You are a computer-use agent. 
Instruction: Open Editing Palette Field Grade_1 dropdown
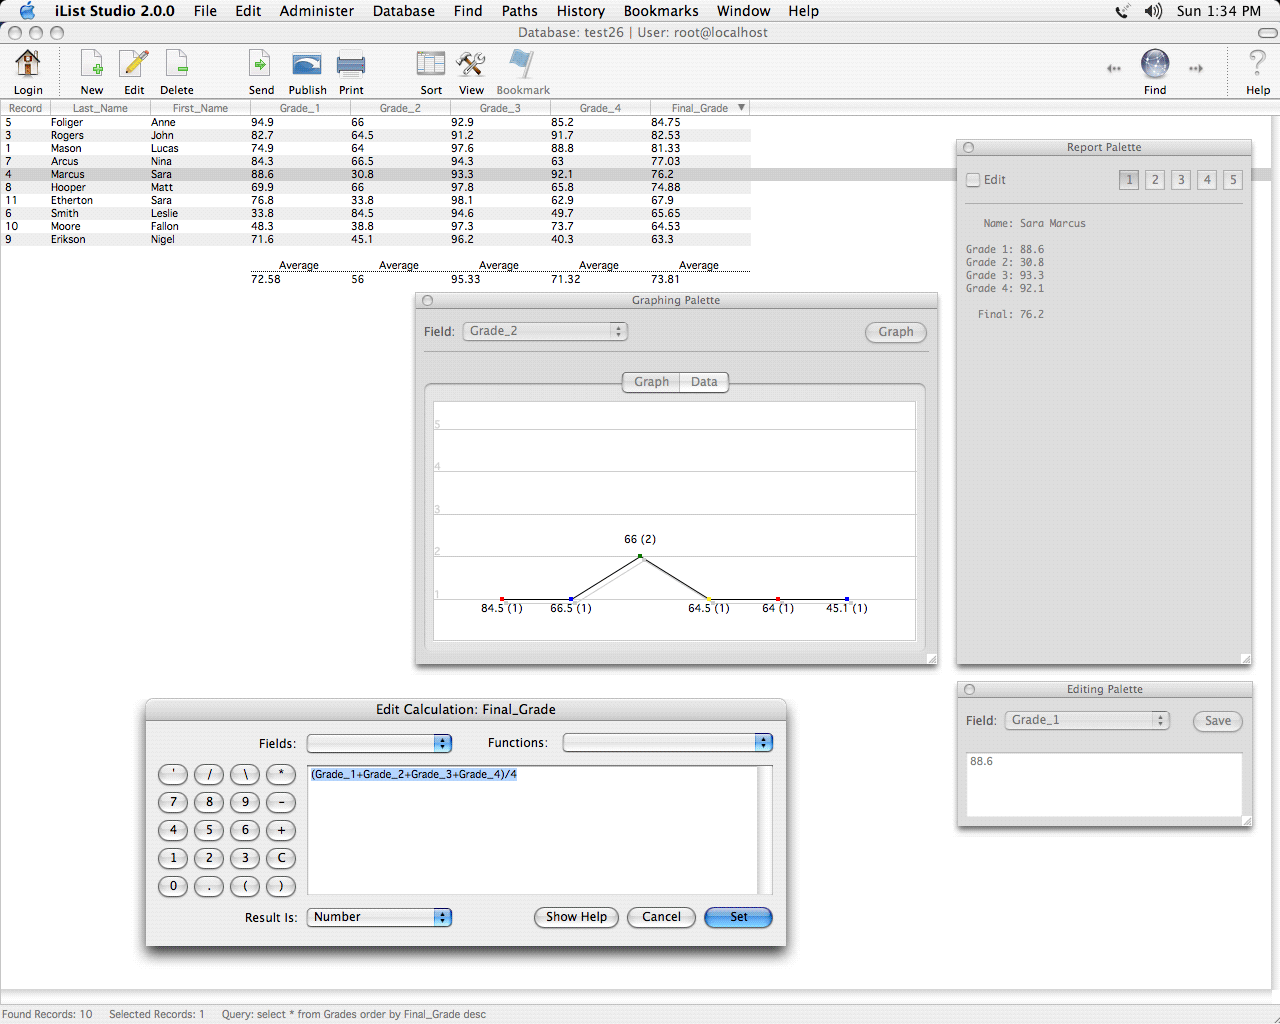click(1087, 720)
